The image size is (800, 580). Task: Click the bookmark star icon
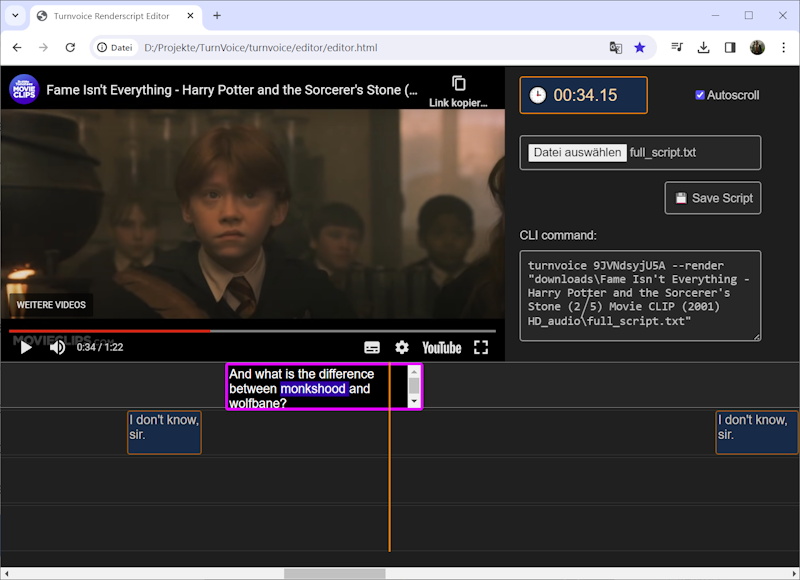click(x=640, y=47)
